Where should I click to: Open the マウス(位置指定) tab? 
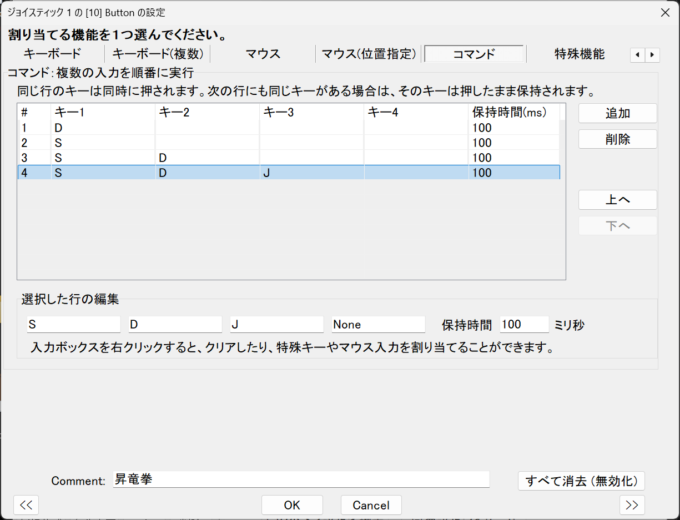click(x=369, y=54)
